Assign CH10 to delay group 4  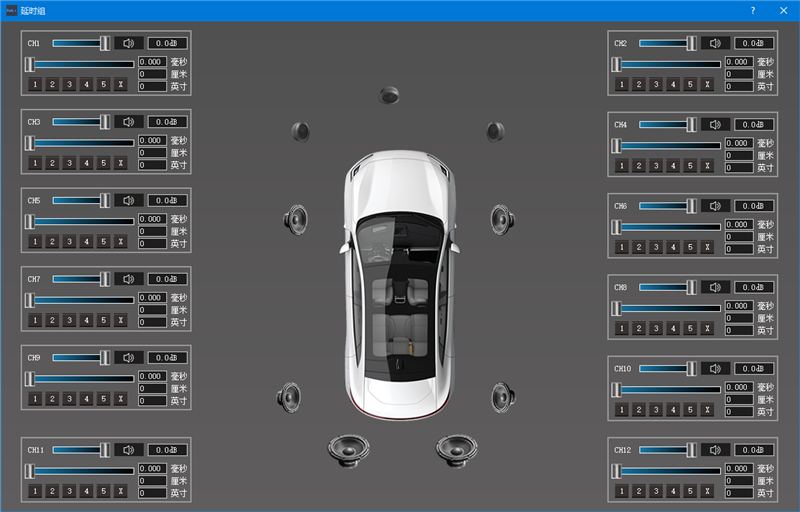673,410
